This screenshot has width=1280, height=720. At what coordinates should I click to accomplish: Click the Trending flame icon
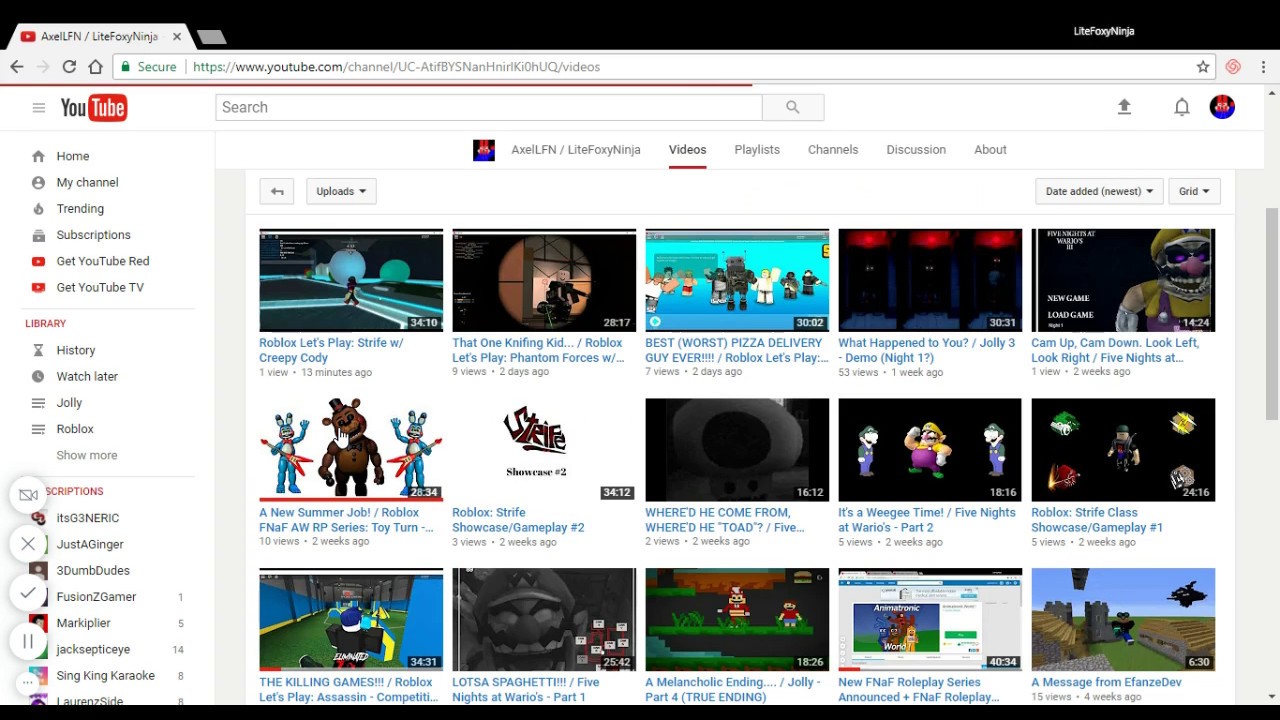click(x=38, y=208)
